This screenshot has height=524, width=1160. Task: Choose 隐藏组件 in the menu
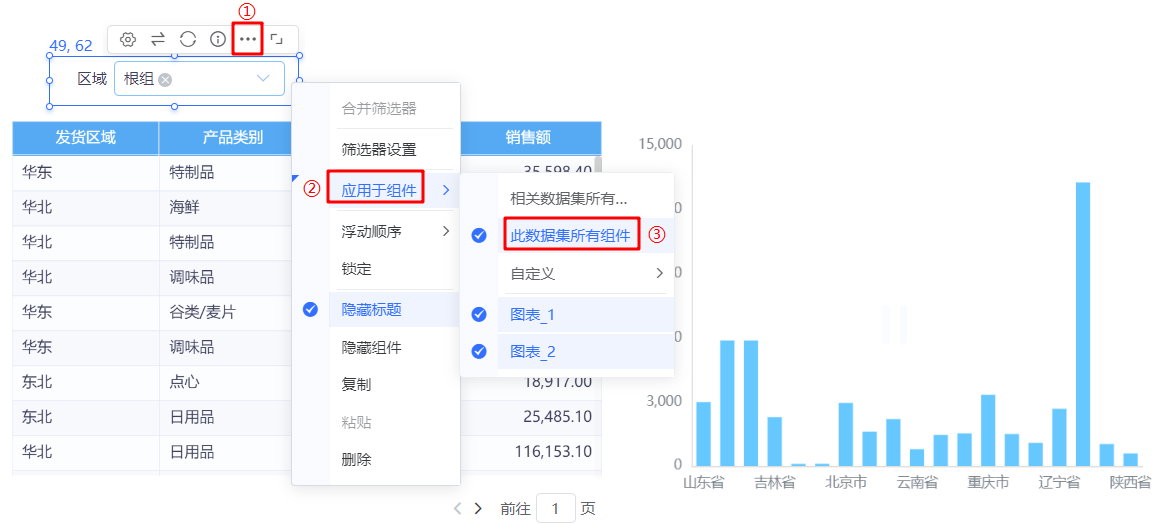click(371, 347)
